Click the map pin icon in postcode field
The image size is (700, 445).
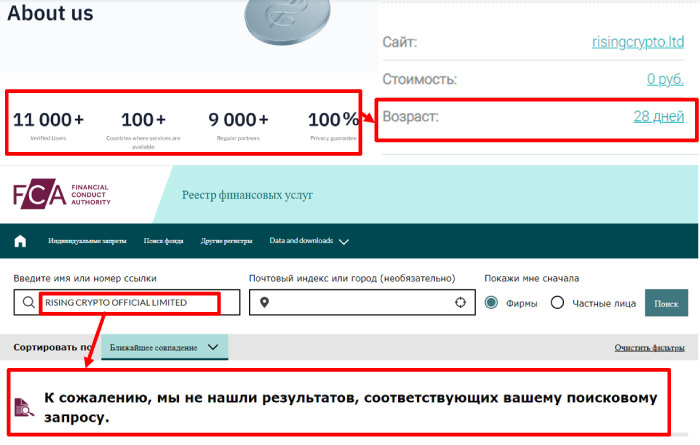click(x=264, y=303)
